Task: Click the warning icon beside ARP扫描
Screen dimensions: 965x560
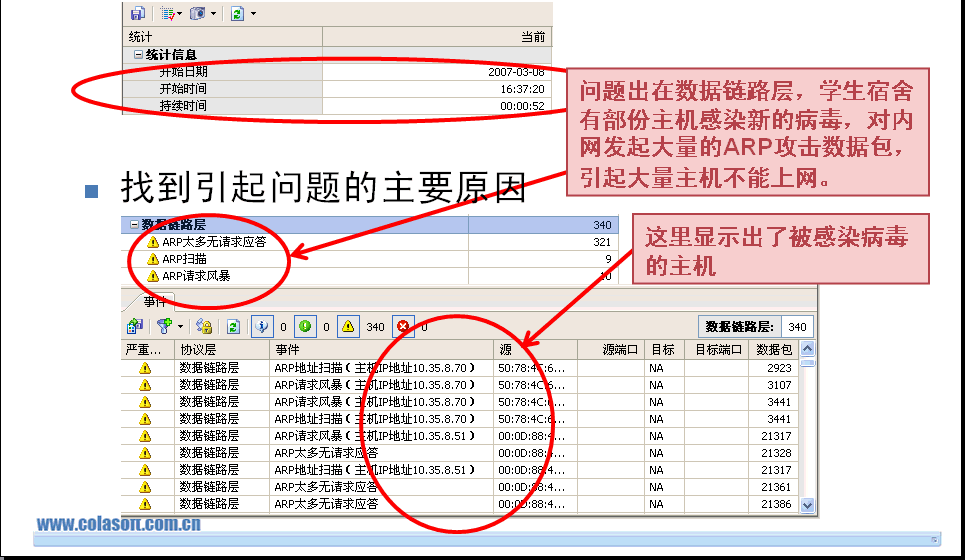Action: (153, 259)
